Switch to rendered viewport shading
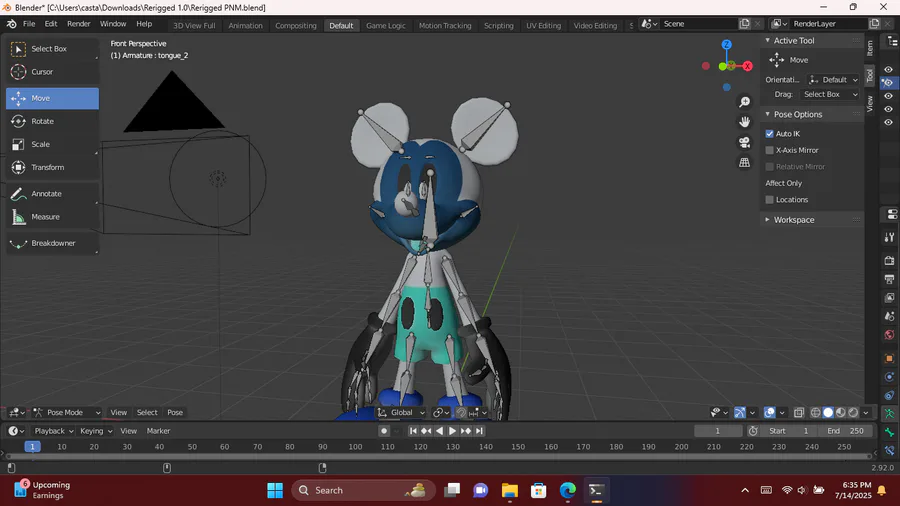This screenshot has width=900, height=506. pos(854,412)
